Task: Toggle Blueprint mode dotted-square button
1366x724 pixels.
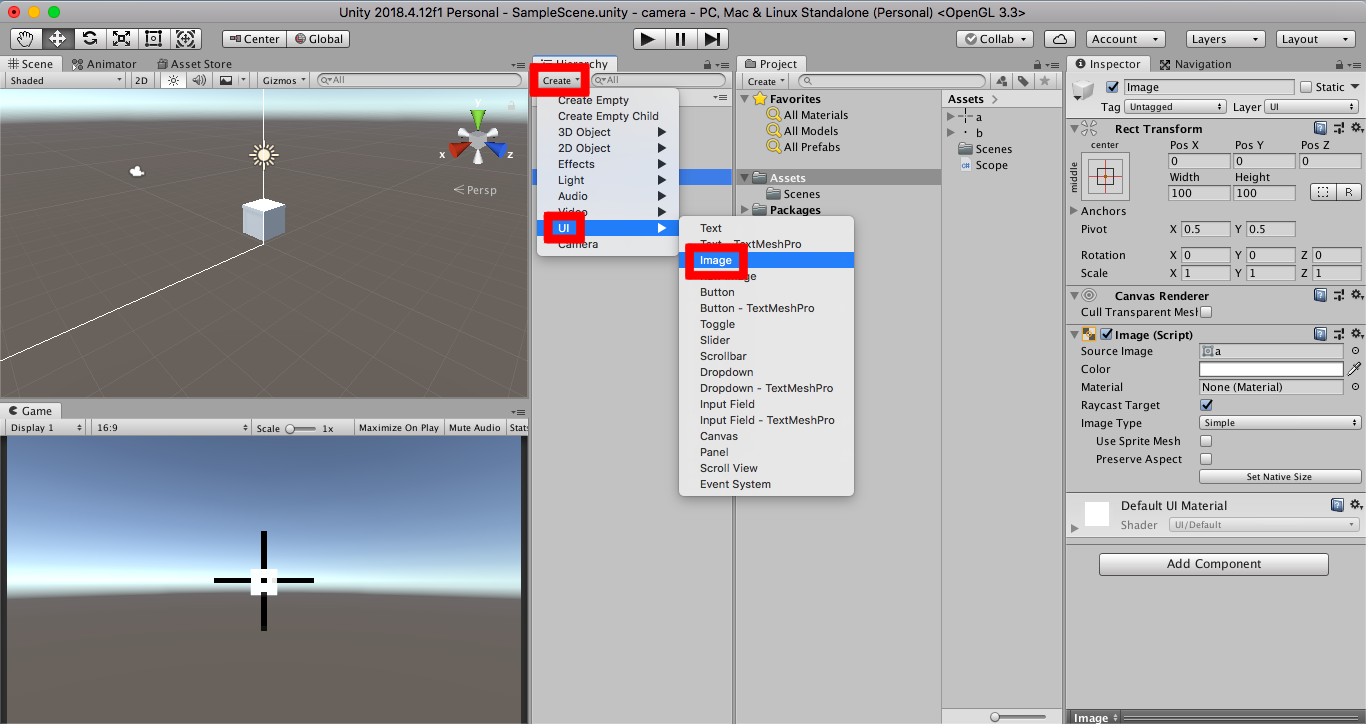Action: pyautogui.click(x=1322, y=192)
